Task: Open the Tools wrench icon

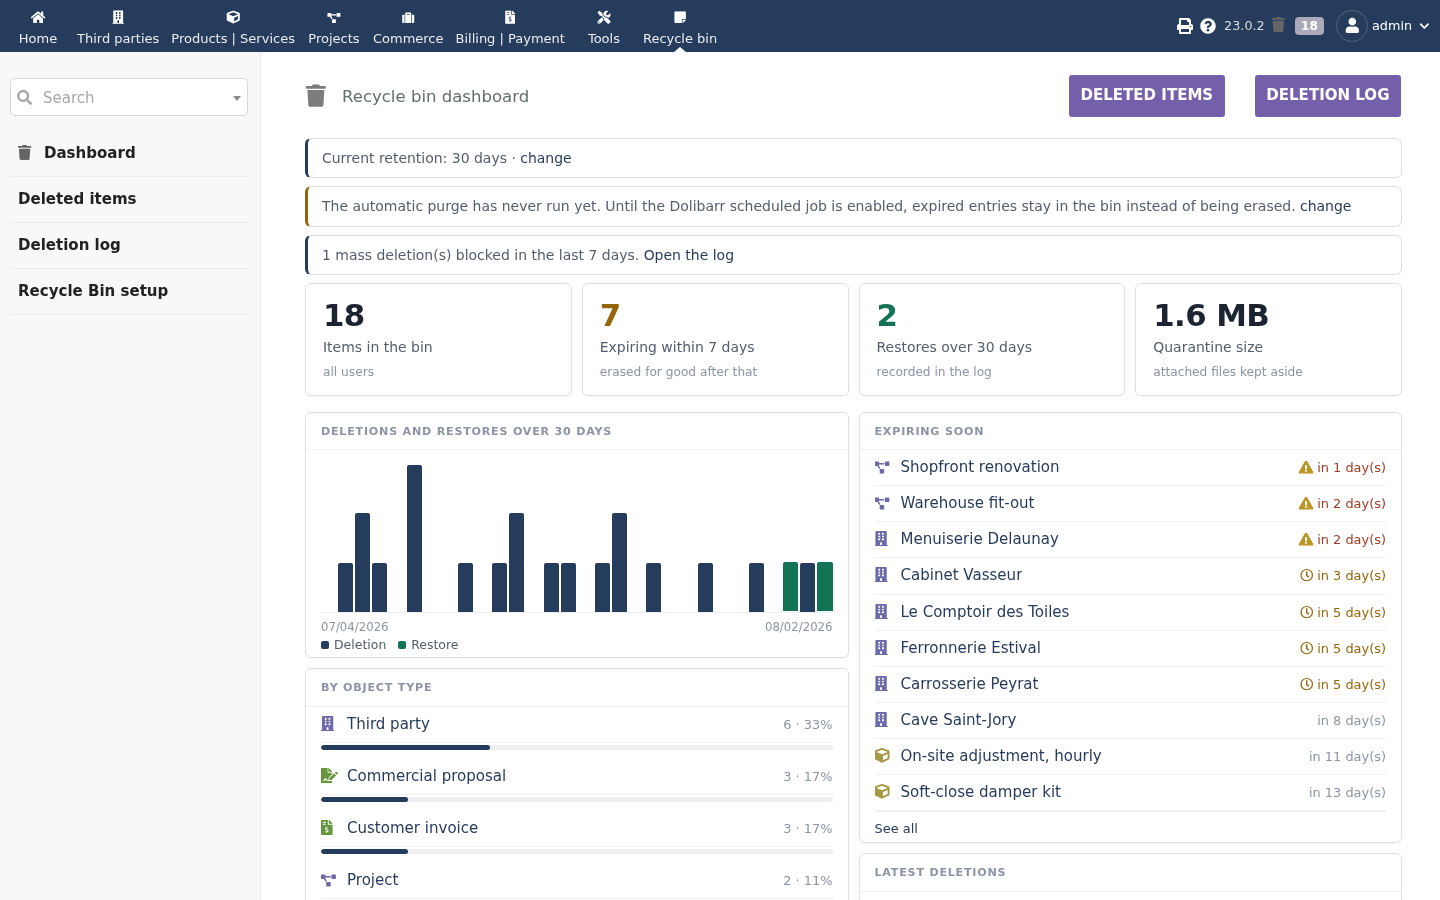Action: click(604, 17)
